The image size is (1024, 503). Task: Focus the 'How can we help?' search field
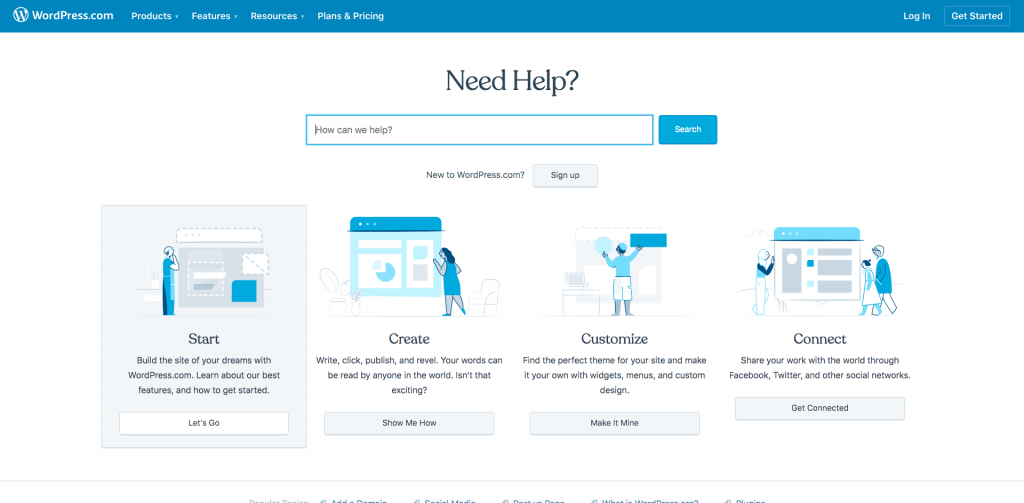[x=479, y=129]
